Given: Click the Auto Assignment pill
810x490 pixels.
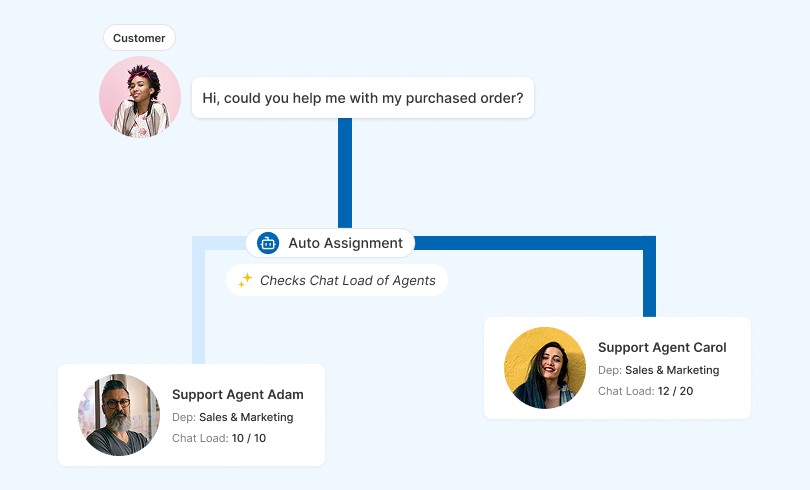Looking at the screenshot, I should [x=330, y=243].
